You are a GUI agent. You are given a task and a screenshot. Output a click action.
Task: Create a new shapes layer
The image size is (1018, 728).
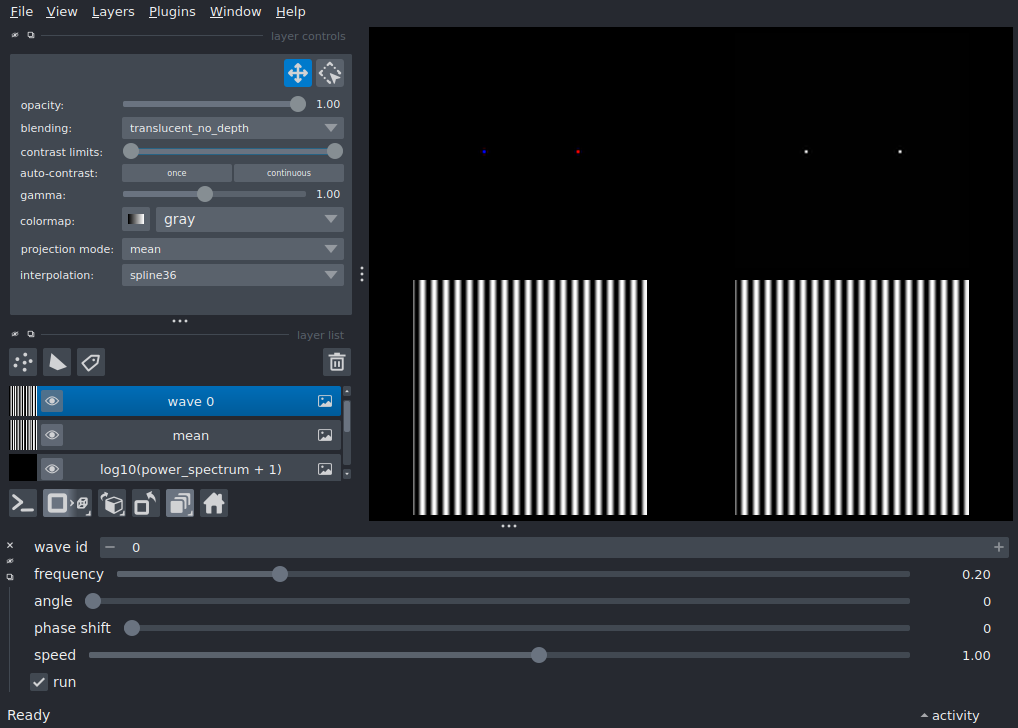pos(57,362)
